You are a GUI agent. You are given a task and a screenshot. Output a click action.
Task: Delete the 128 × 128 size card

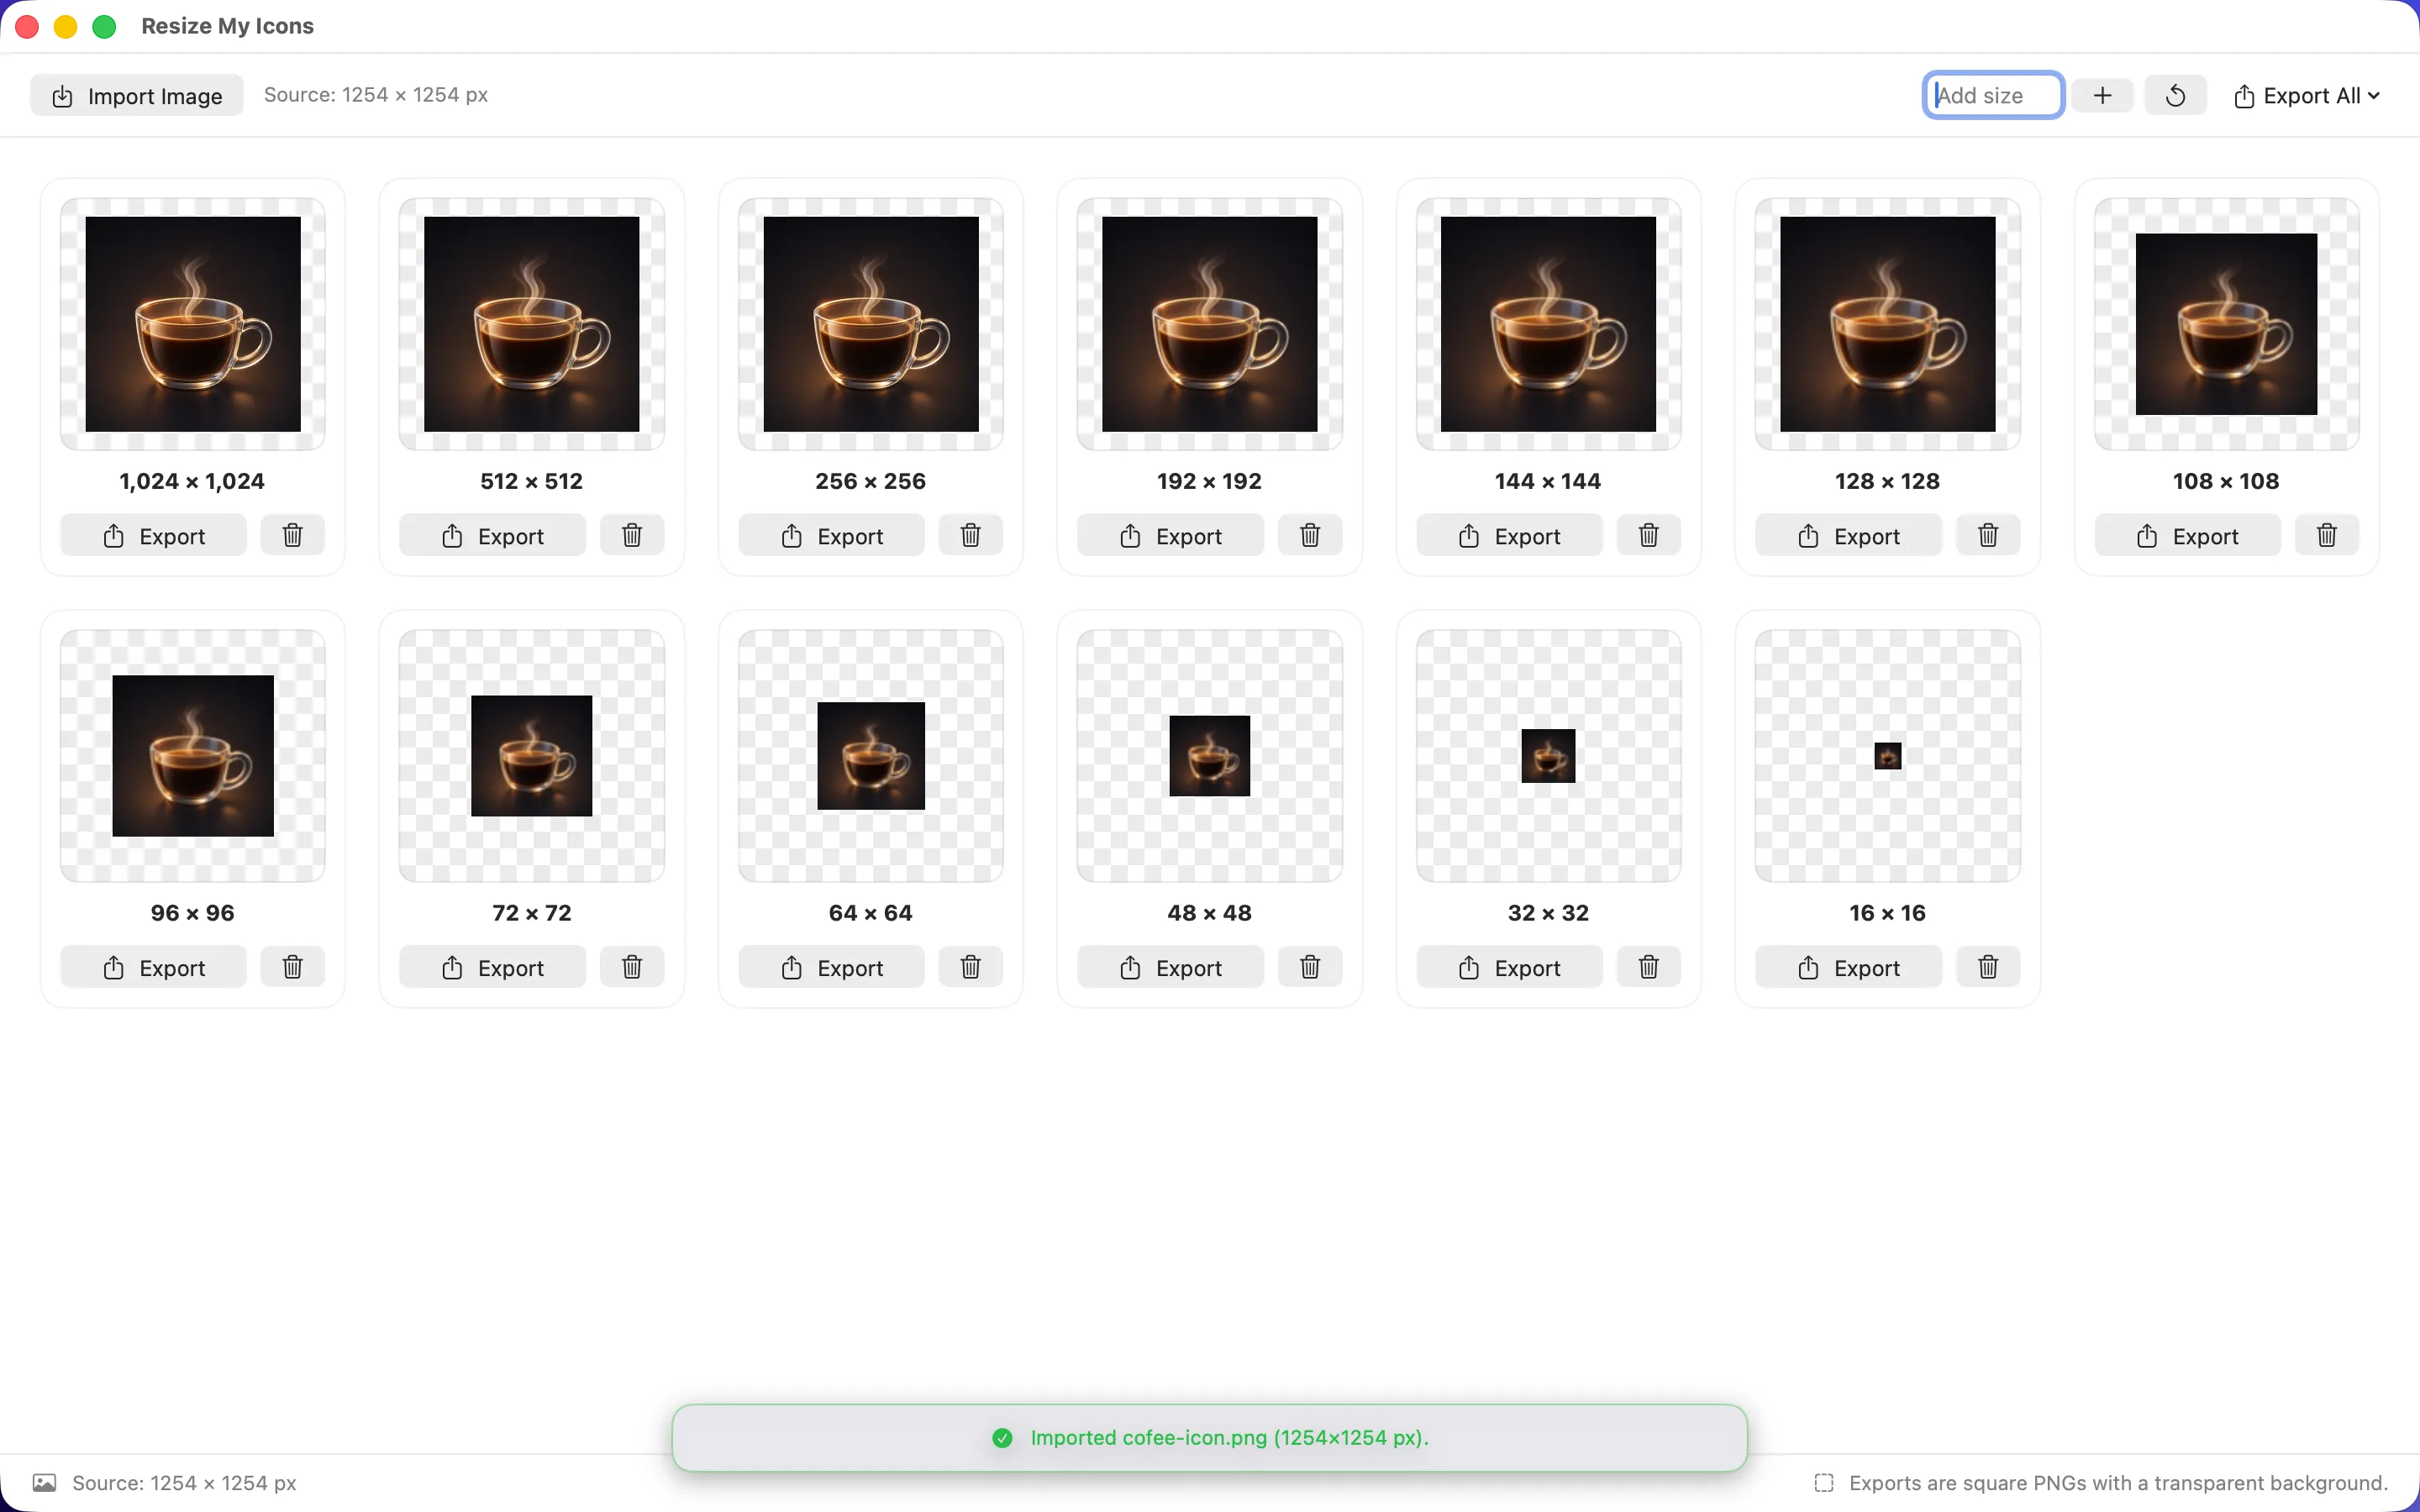click(x=1988, y=535)
